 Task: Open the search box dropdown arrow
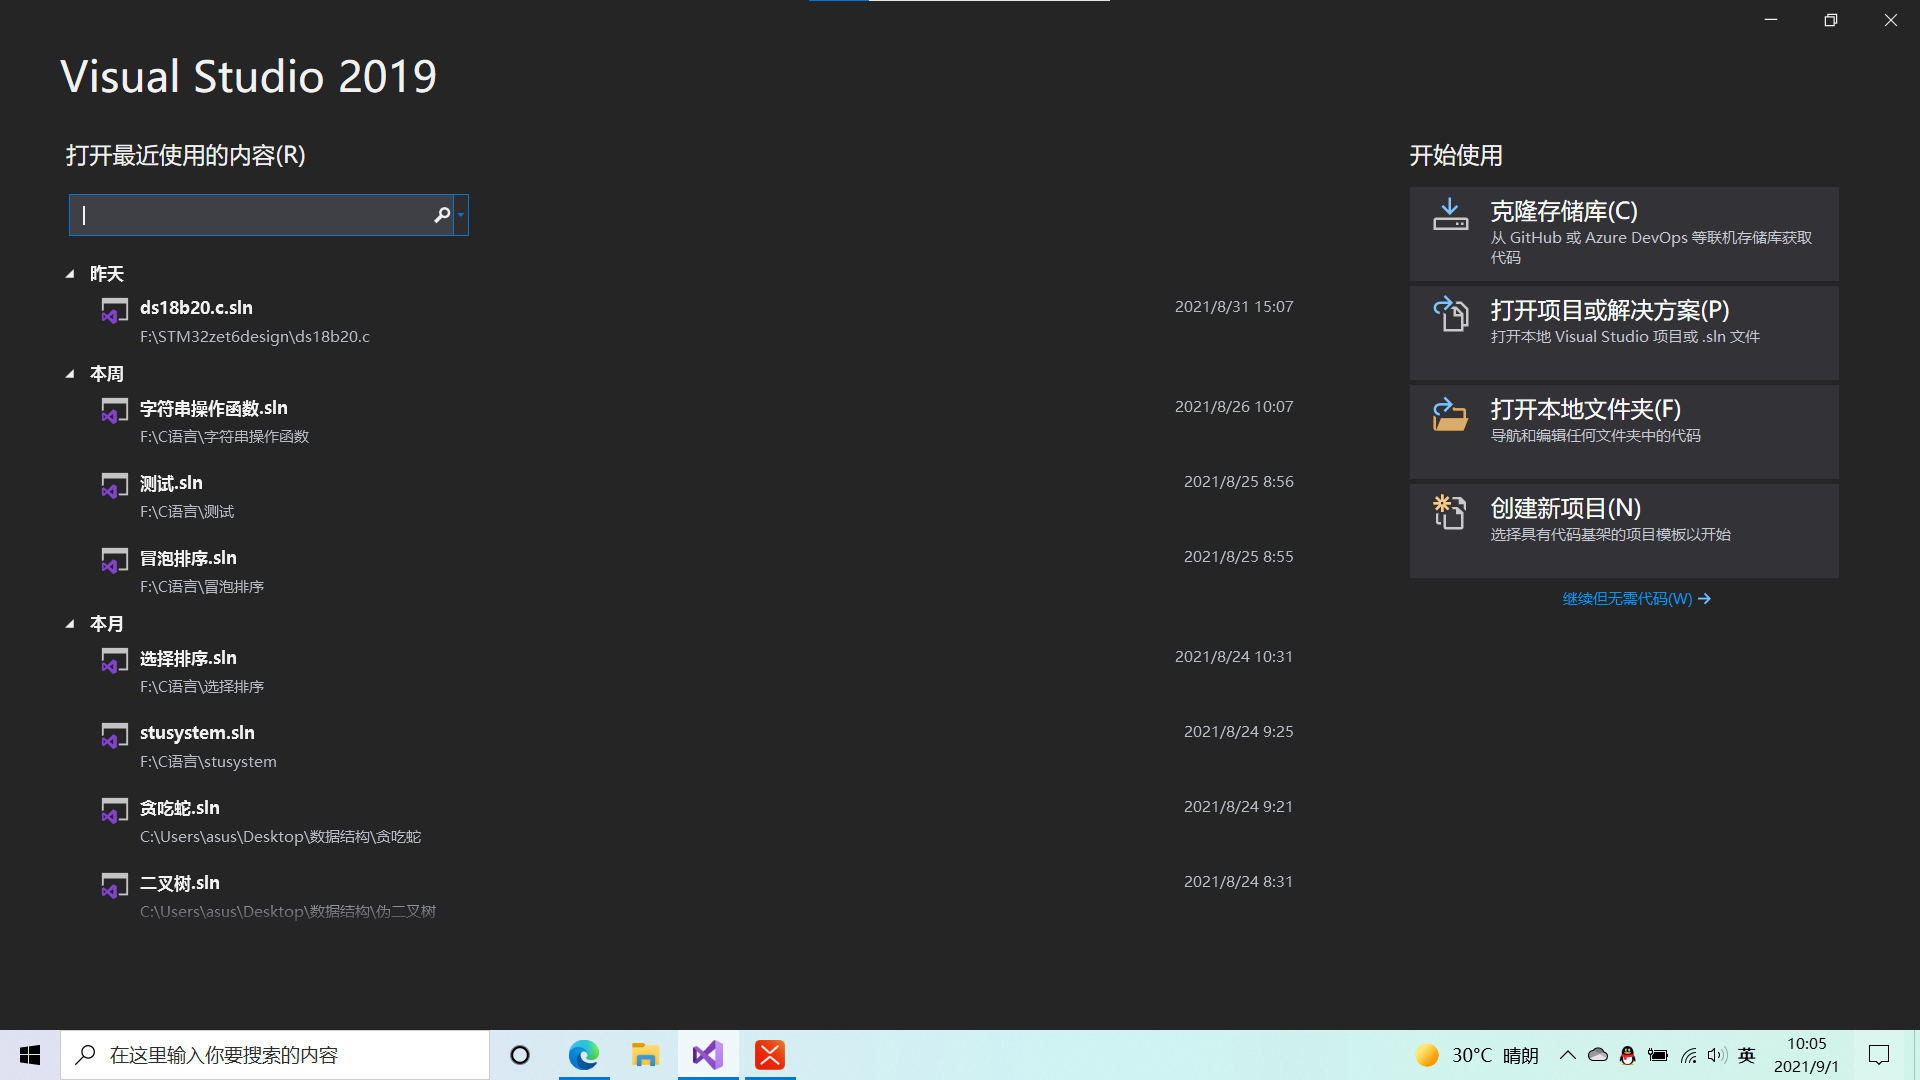461,215
